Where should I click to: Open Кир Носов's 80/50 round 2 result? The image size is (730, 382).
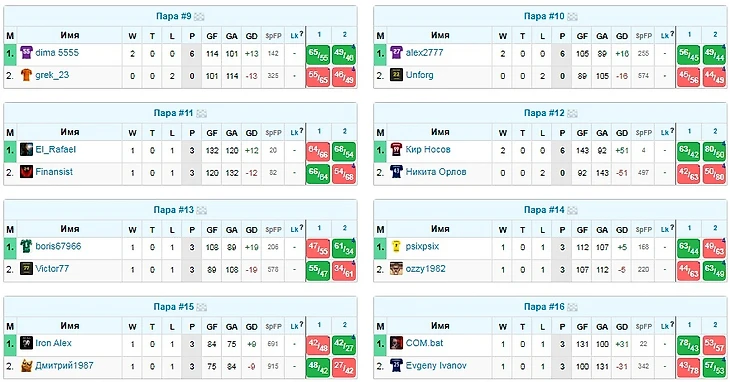(714, 151)
